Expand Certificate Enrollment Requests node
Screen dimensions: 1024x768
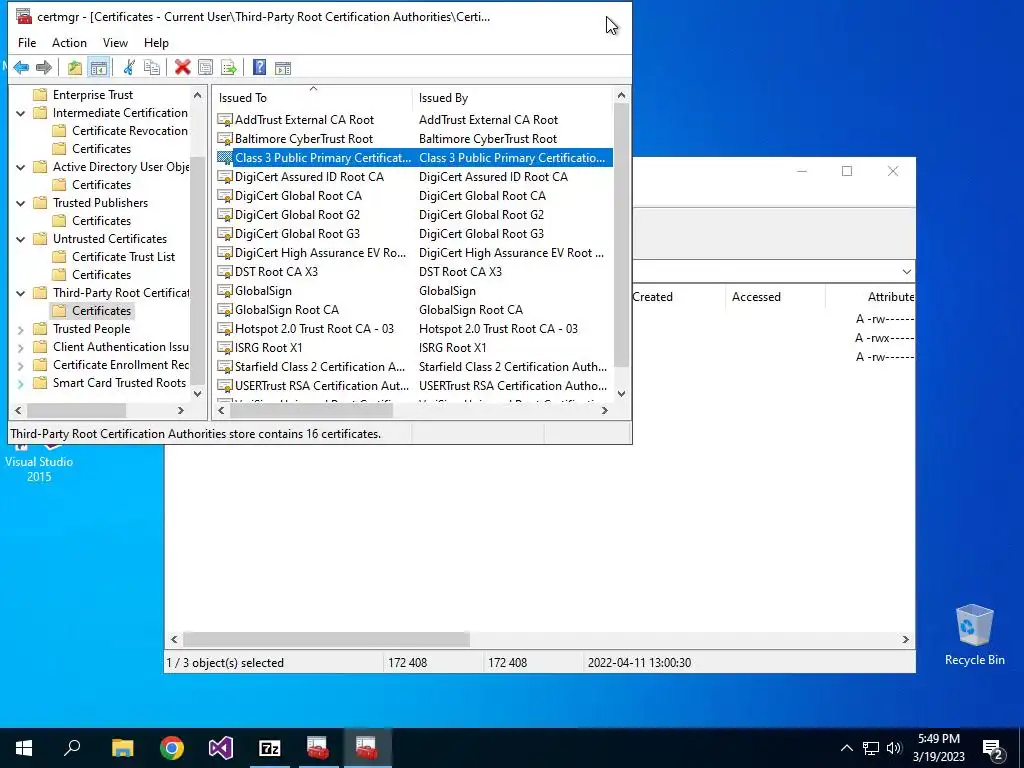click(21, 366)
